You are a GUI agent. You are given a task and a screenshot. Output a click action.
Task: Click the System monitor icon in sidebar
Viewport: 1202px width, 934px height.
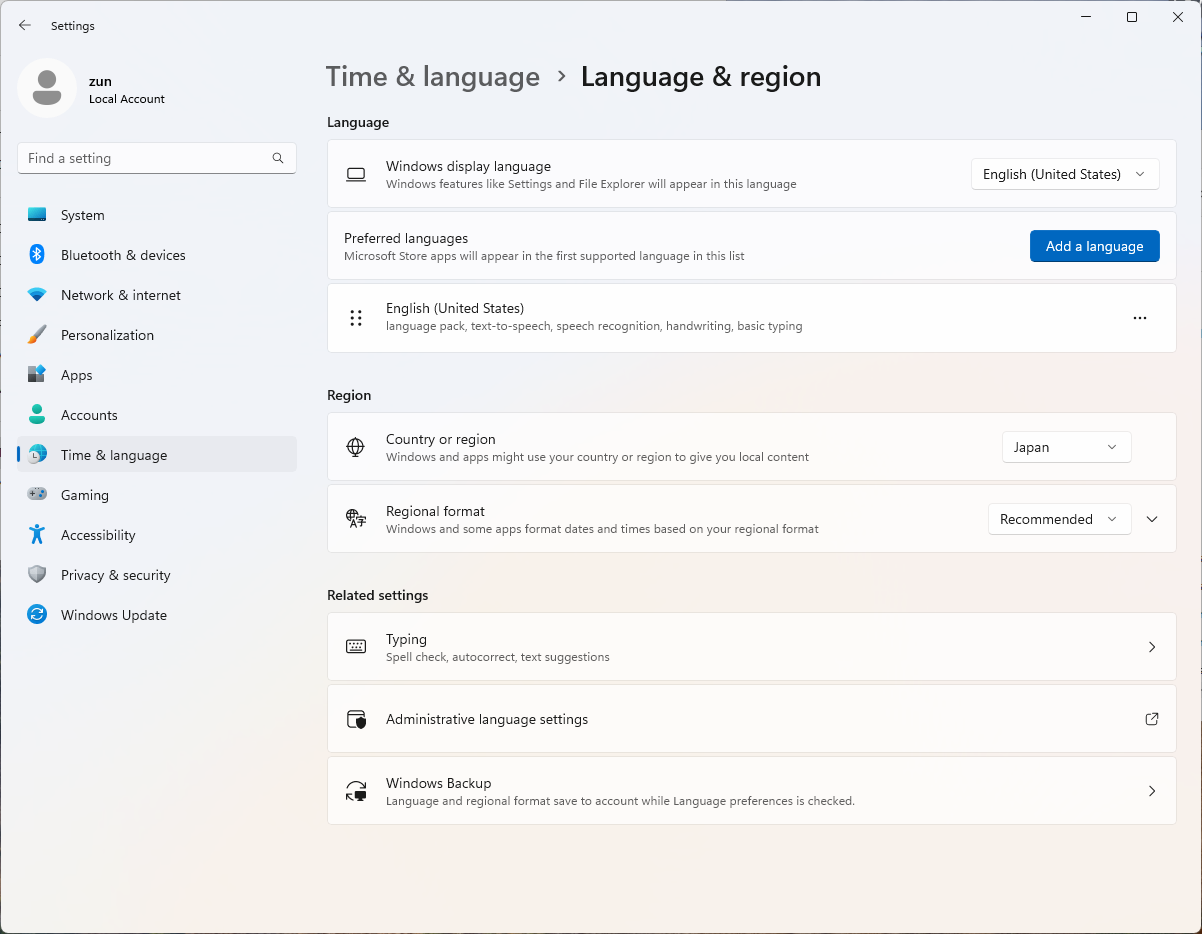click(x=37, y=215)
